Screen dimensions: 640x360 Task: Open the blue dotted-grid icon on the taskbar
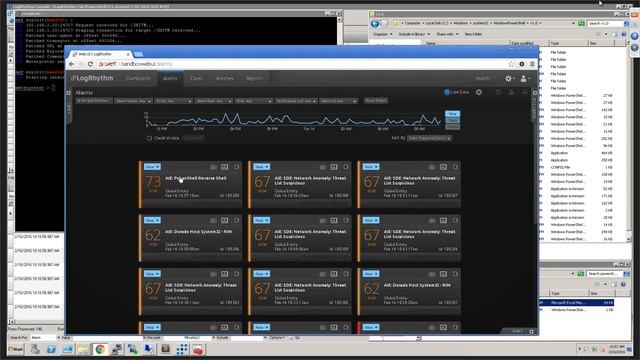click(182, 349)
